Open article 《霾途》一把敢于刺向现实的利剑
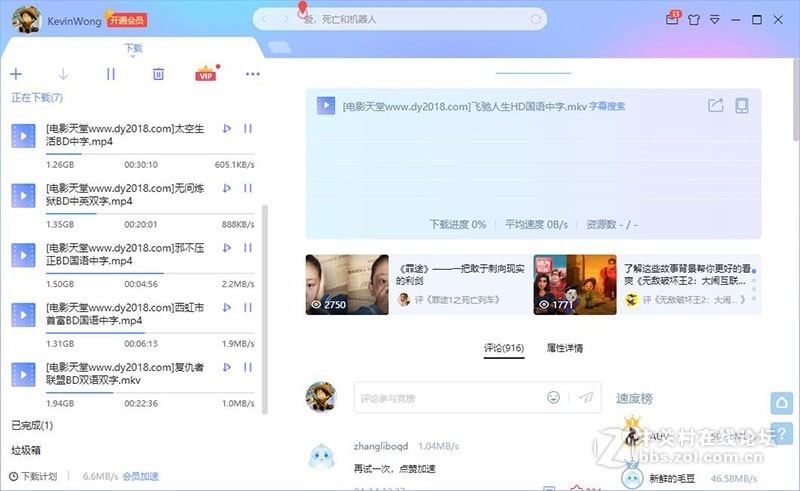Image resolution: width=800 pixels, height=491 pixels. [460, 275]
